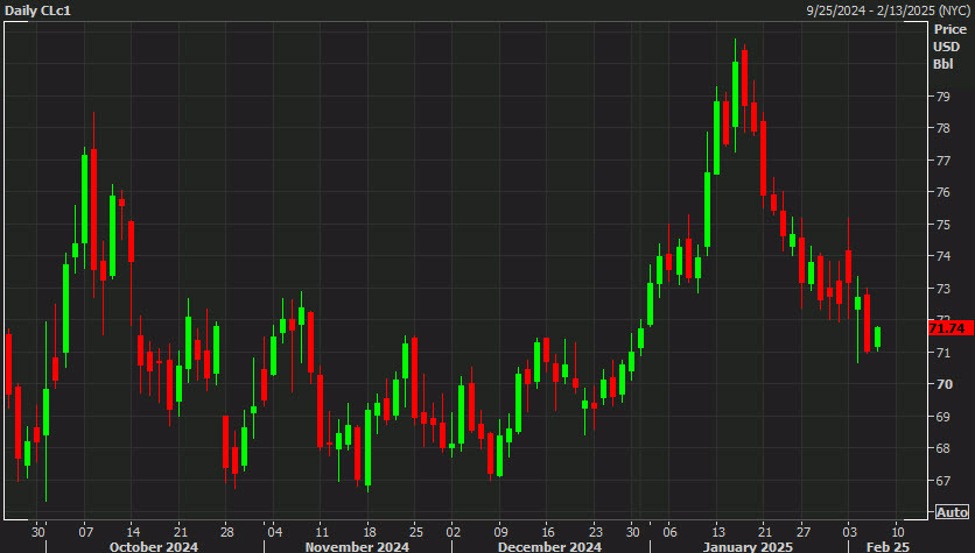Viewport: 975px width, 553px height.
Task: Click the 16 date tick in December
Action: click(x=548, y=532)
